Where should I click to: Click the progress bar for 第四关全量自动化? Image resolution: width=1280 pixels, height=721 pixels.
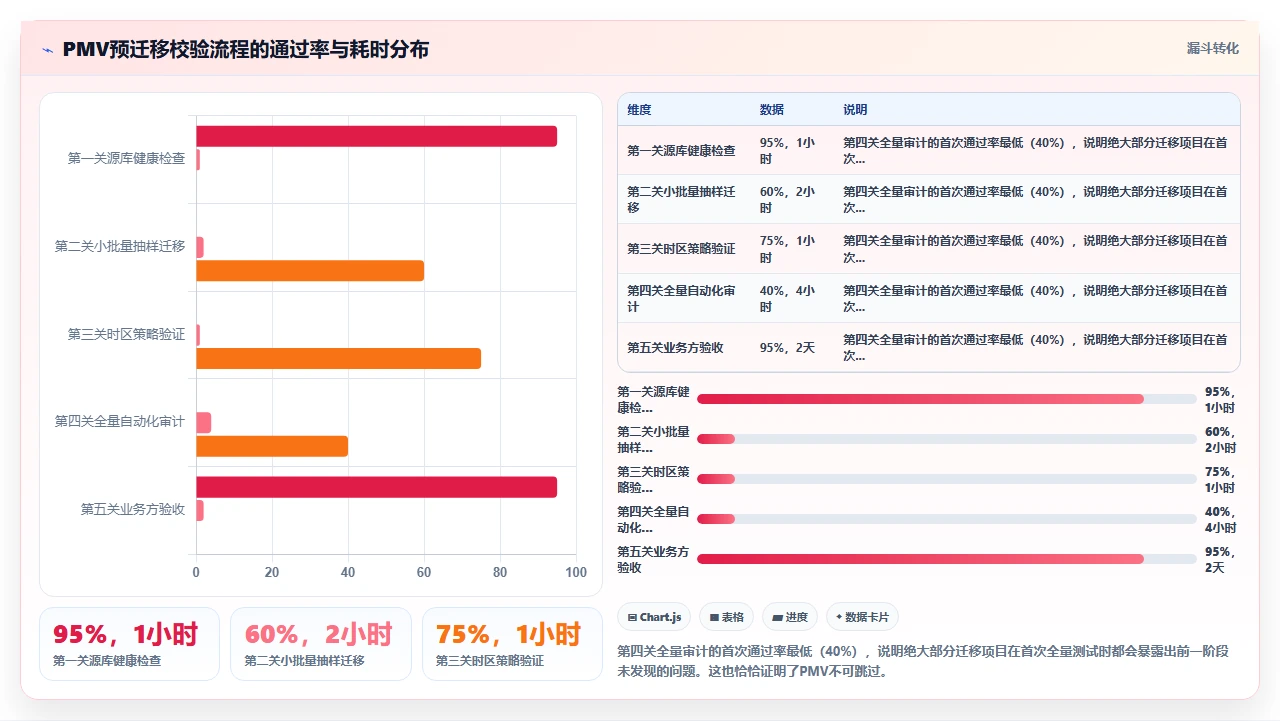(x=946, y=519)
